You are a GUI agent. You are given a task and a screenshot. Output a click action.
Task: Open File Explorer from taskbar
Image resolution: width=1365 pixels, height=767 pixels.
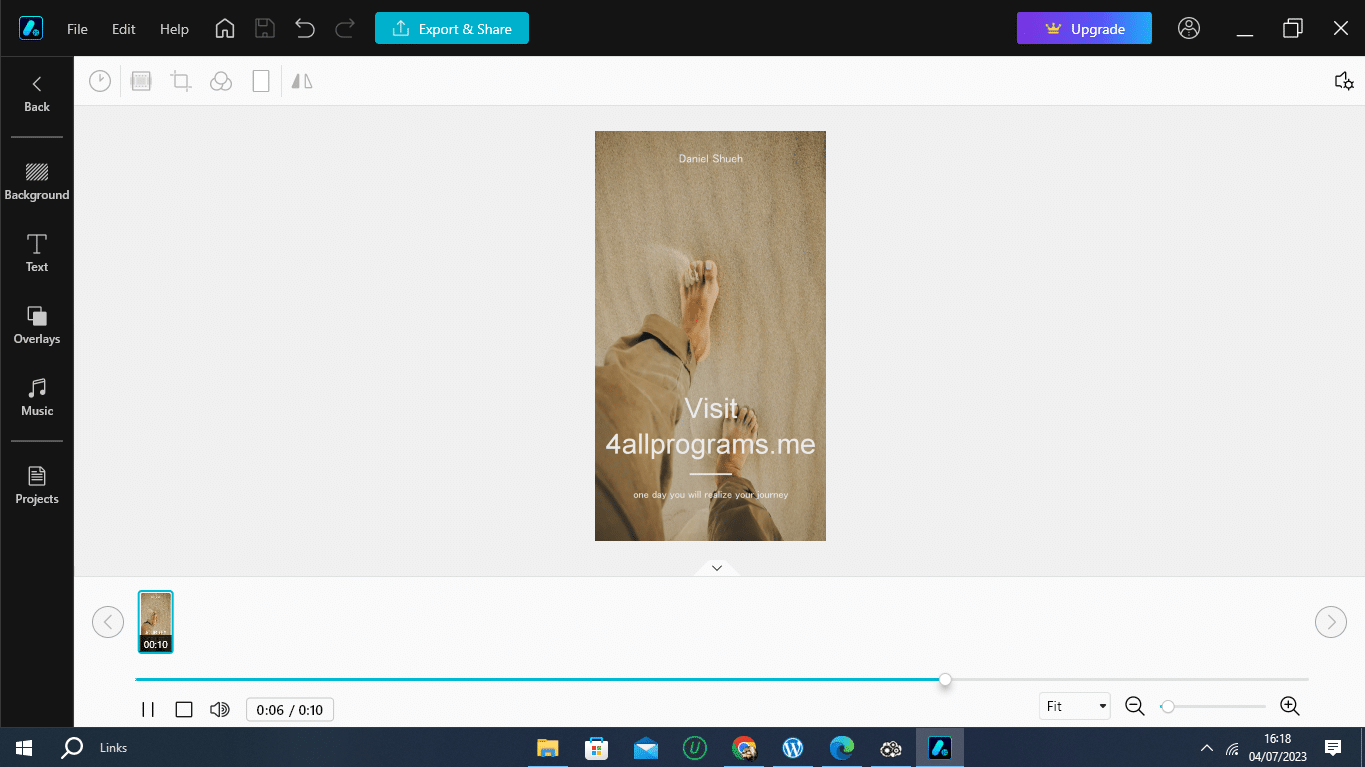(x=547, y=747)
